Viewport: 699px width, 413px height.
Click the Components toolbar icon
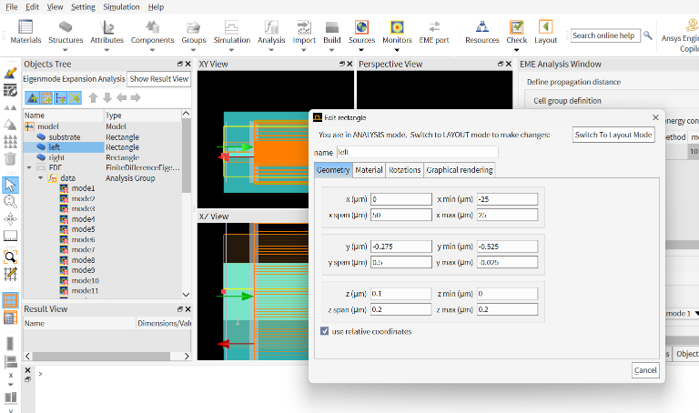(x=152, y=27)
